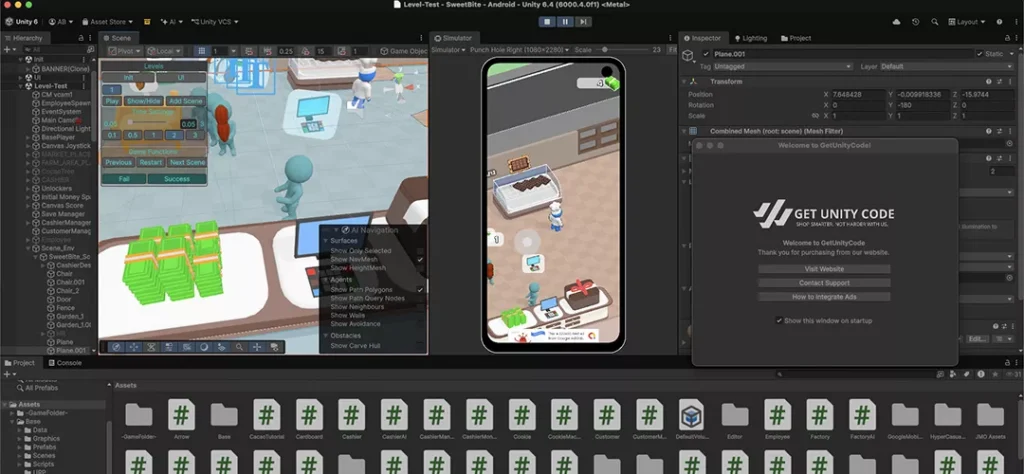Click the global search magnifier icon

[x=934, y=22]
